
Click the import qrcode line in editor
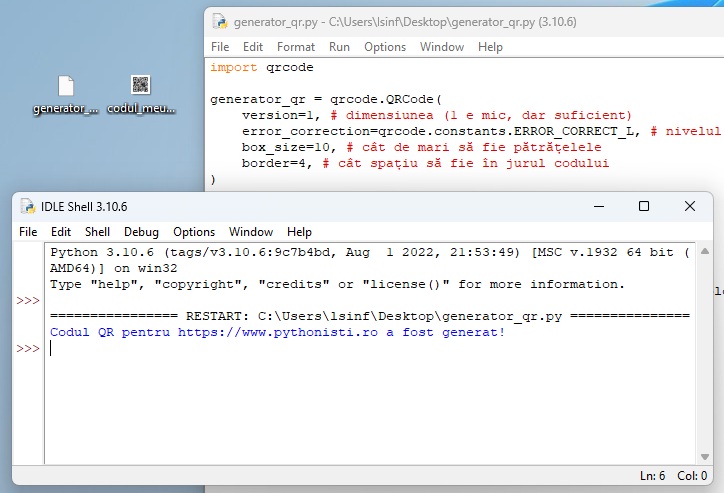coord(262,68)
